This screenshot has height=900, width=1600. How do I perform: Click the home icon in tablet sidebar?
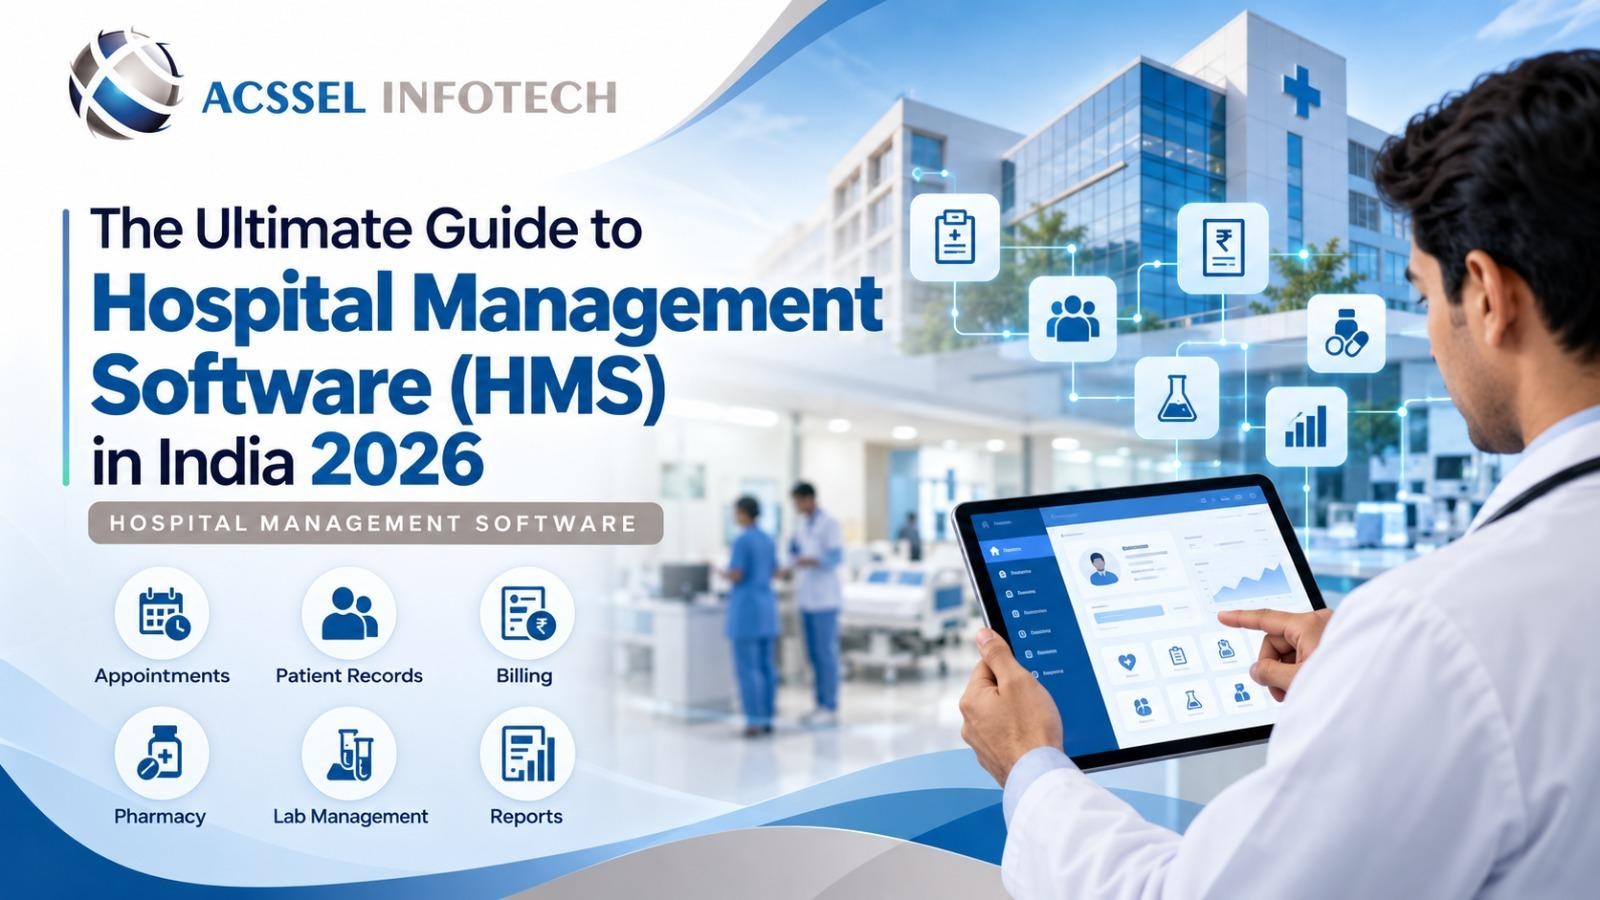coord(995,550)
